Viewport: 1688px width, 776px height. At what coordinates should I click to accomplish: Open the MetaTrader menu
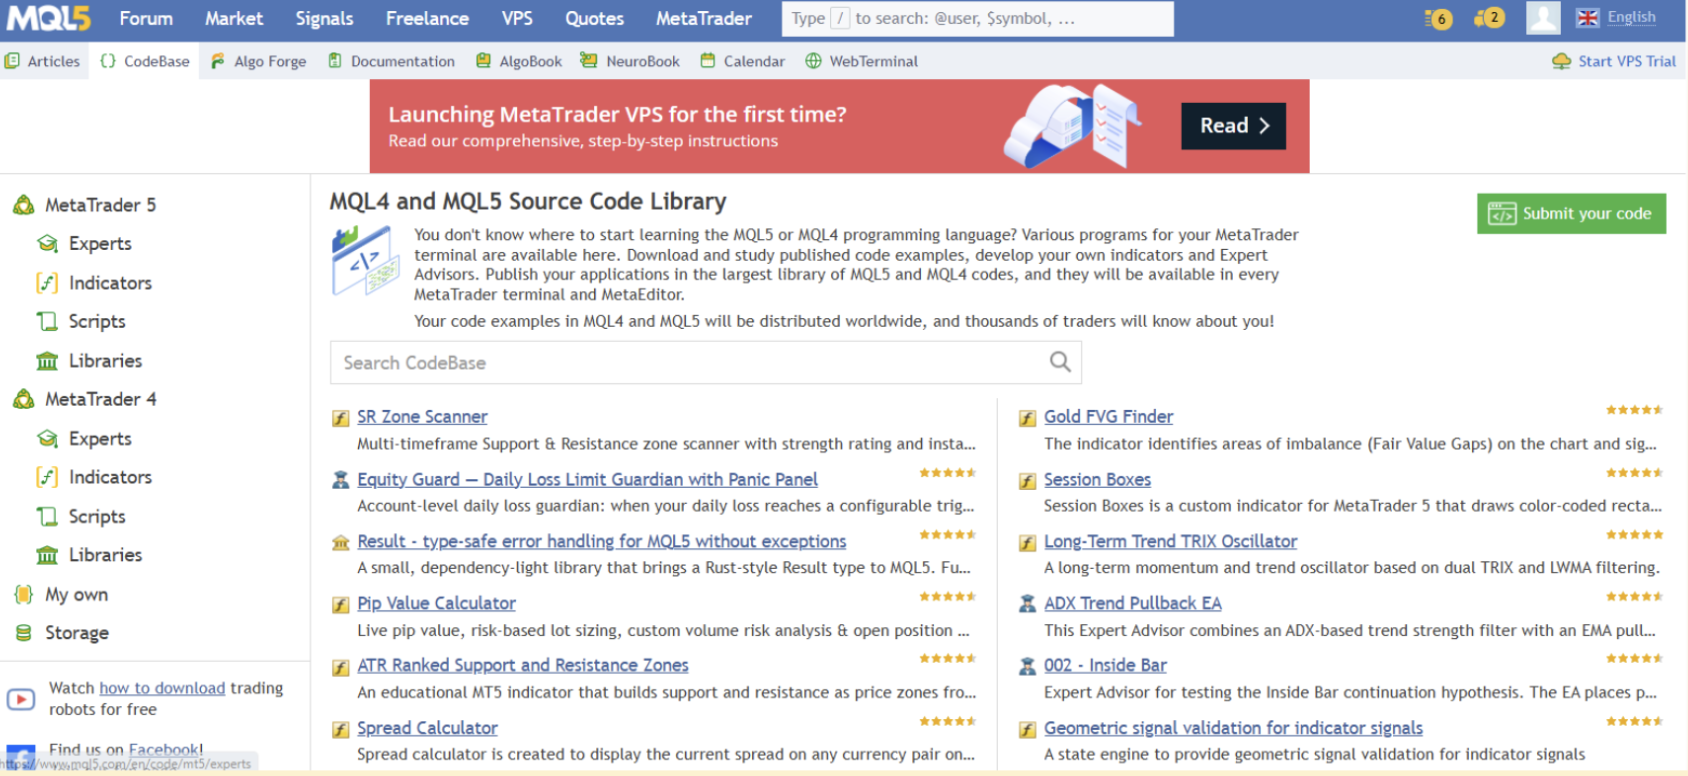click(704, 18)
